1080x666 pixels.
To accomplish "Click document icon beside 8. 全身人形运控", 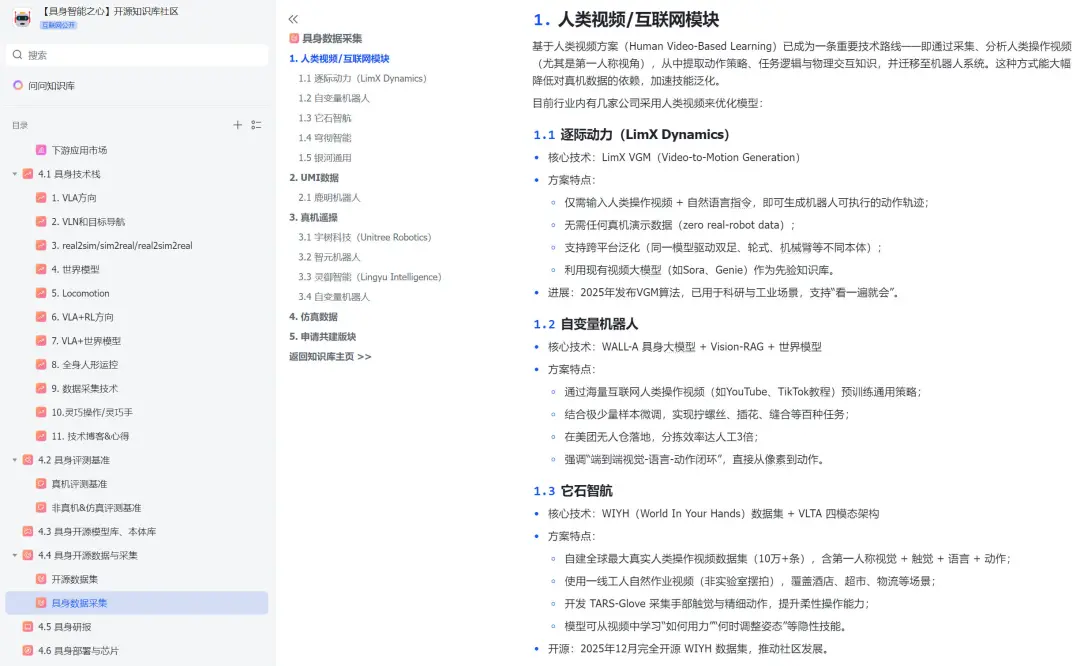I will click(x=41, y=364).
